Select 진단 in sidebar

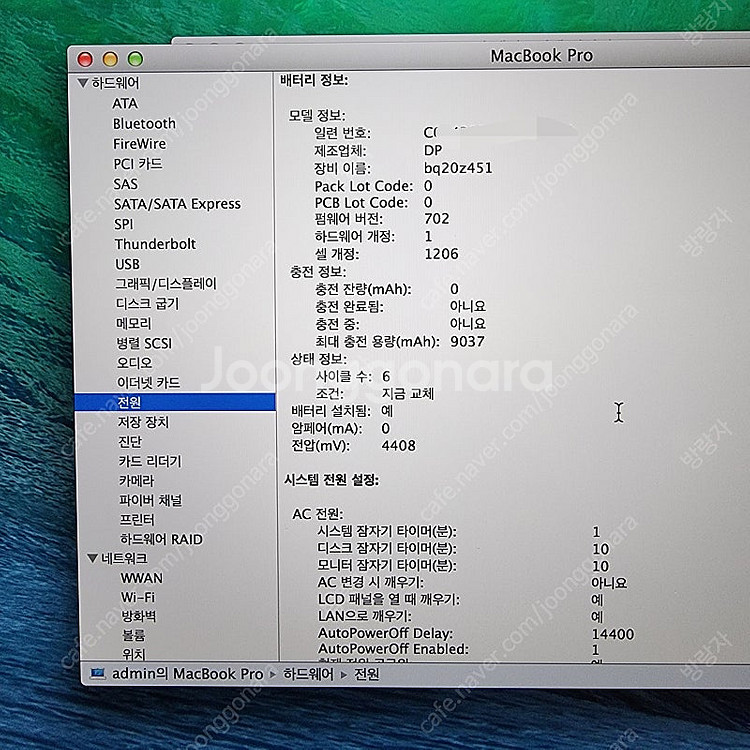(130, 441)
